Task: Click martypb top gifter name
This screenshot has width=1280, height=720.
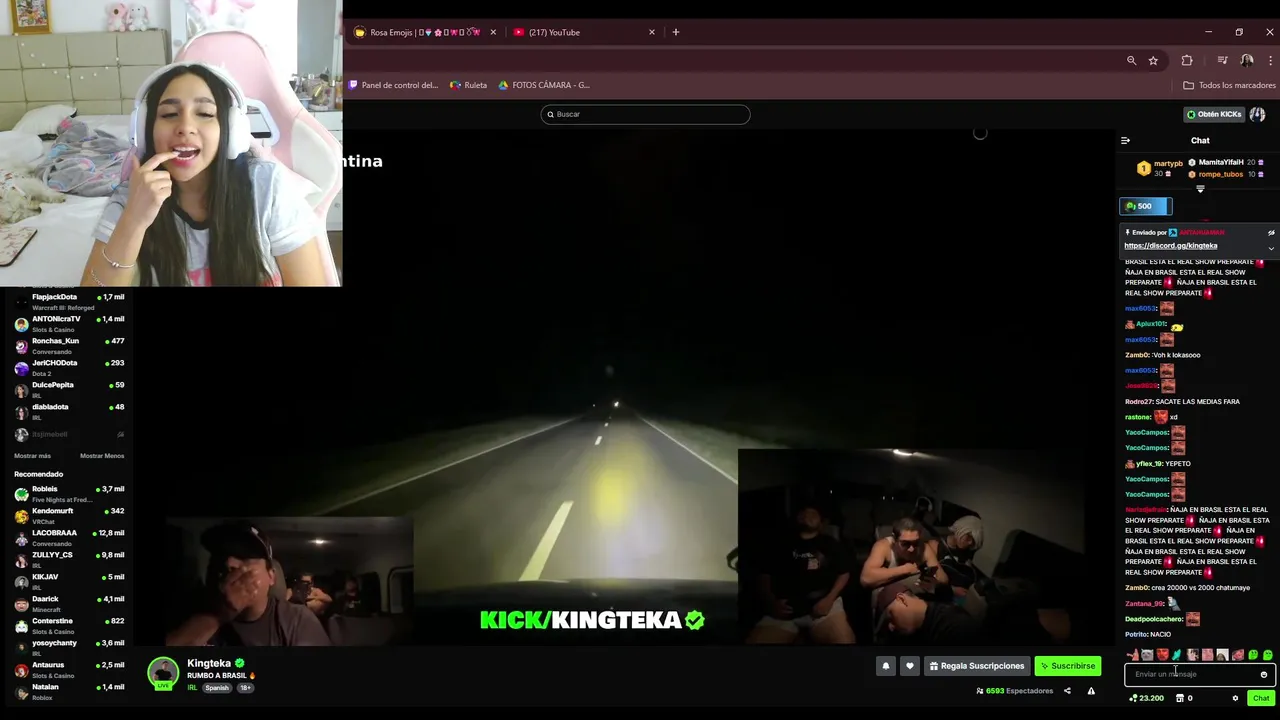Action: 1168,163
